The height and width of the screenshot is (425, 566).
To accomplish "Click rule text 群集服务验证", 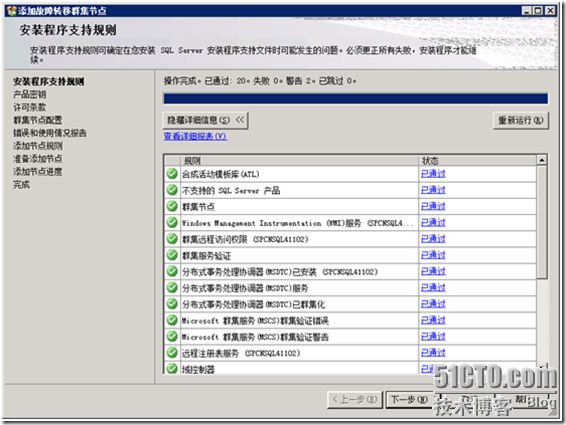I will [206, 256].
